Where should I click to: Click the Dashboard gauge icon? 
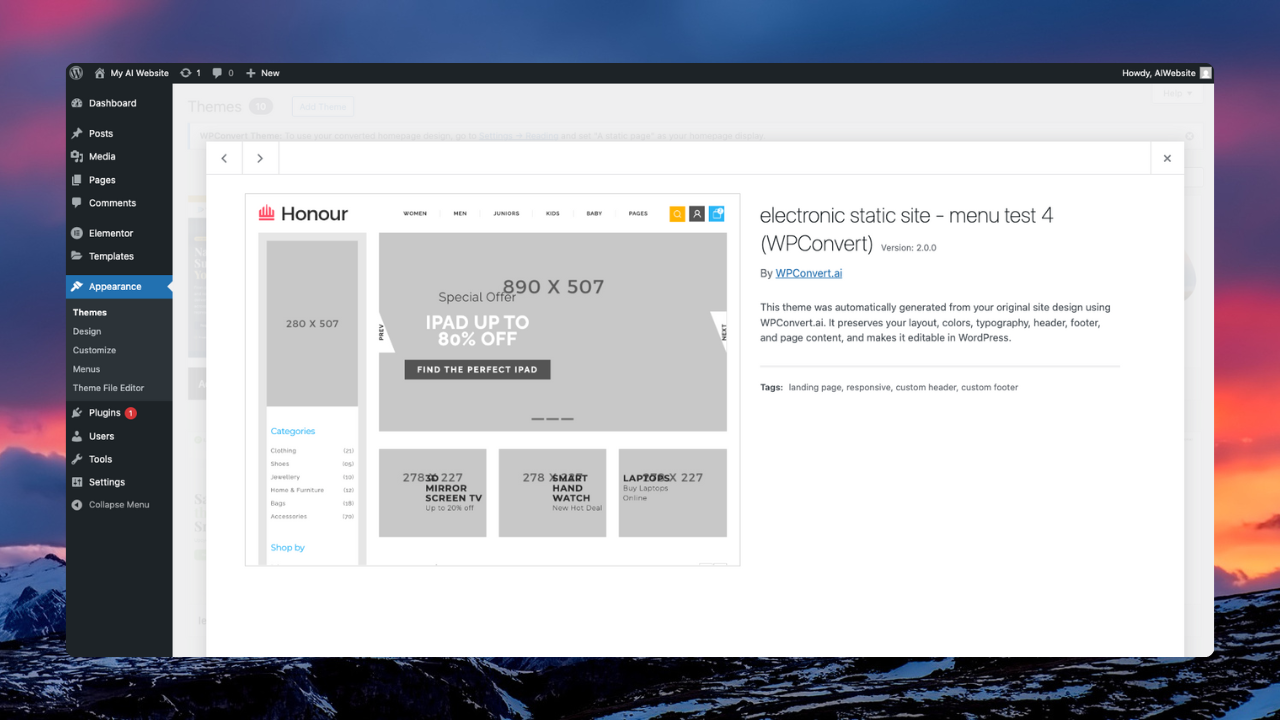[x=77, y=103]
